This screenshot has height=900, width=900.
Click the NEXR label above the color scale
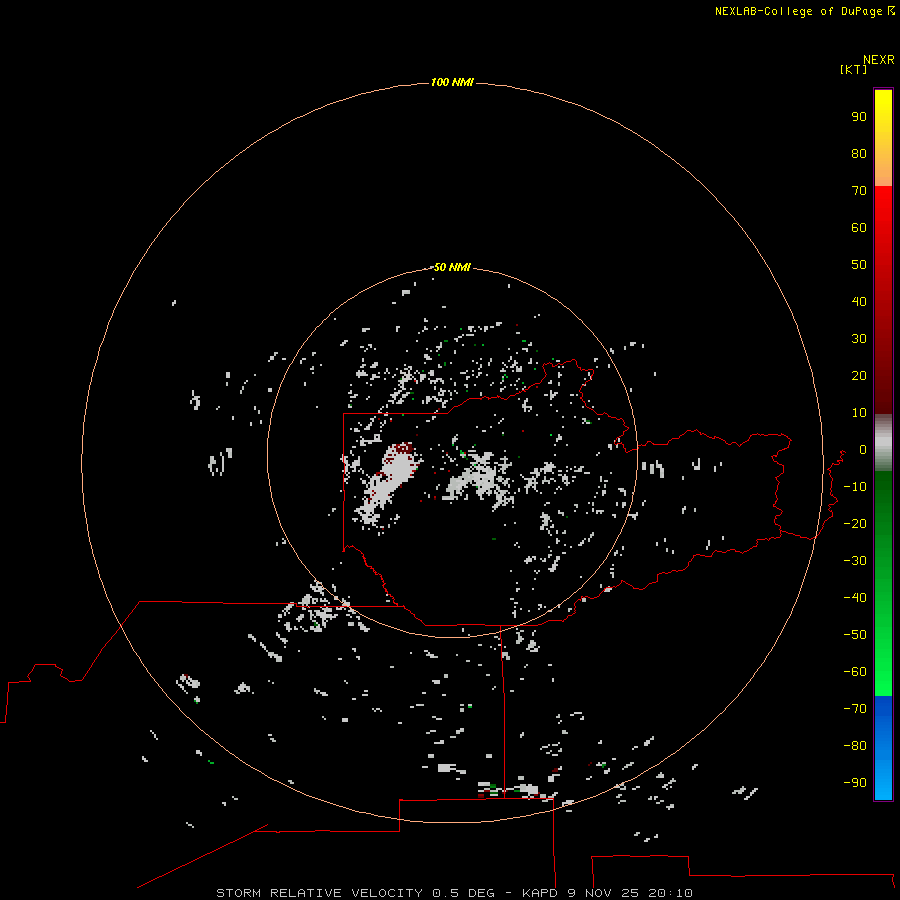[879, 60]
